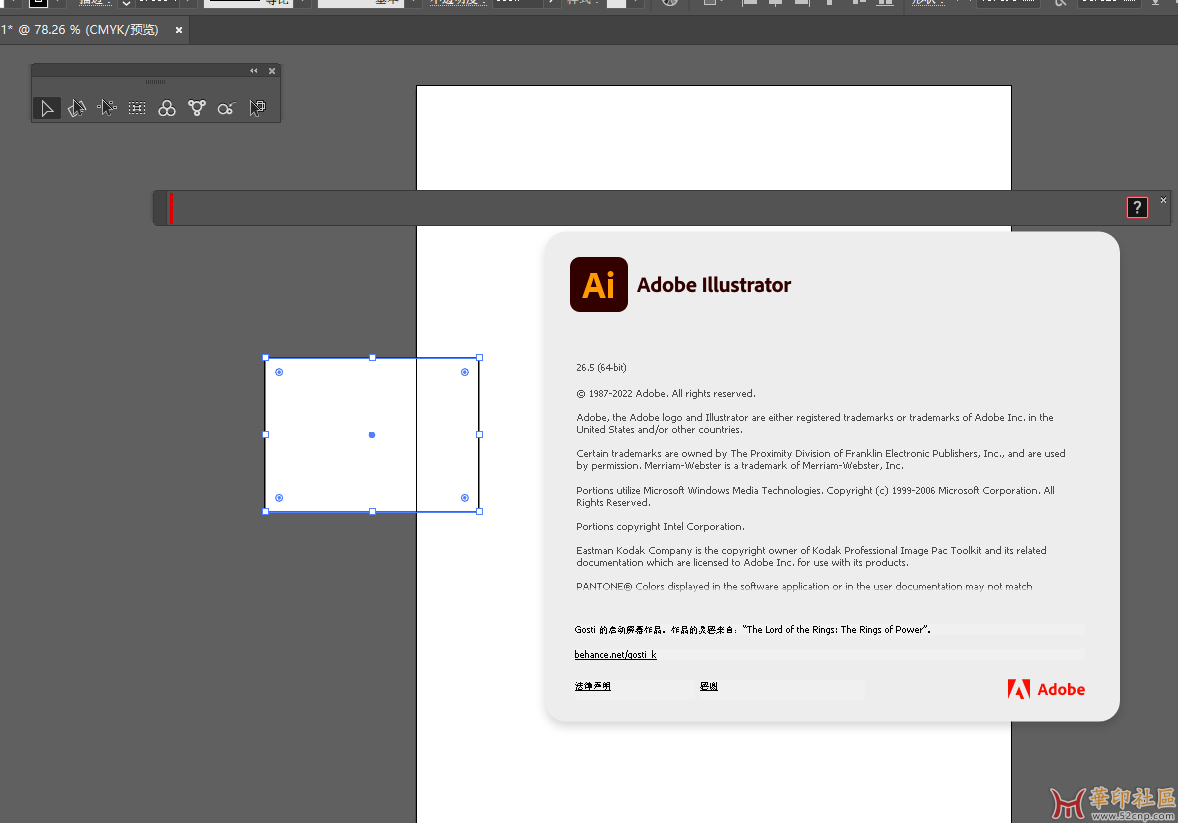Click the PANTONE Colors disclaimer line
1178x823 pixels.
(x=804, y=586)
